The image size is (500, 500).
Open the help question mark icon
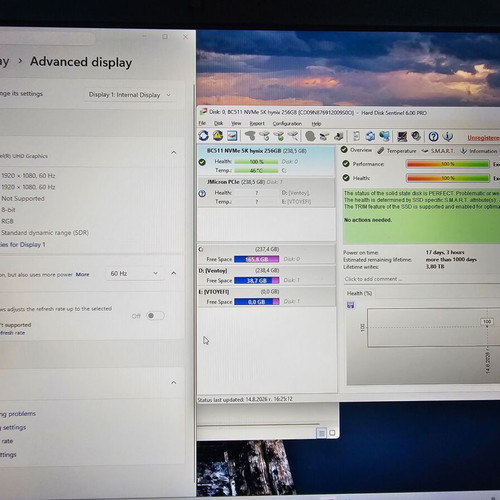click(x=433, y=136)
